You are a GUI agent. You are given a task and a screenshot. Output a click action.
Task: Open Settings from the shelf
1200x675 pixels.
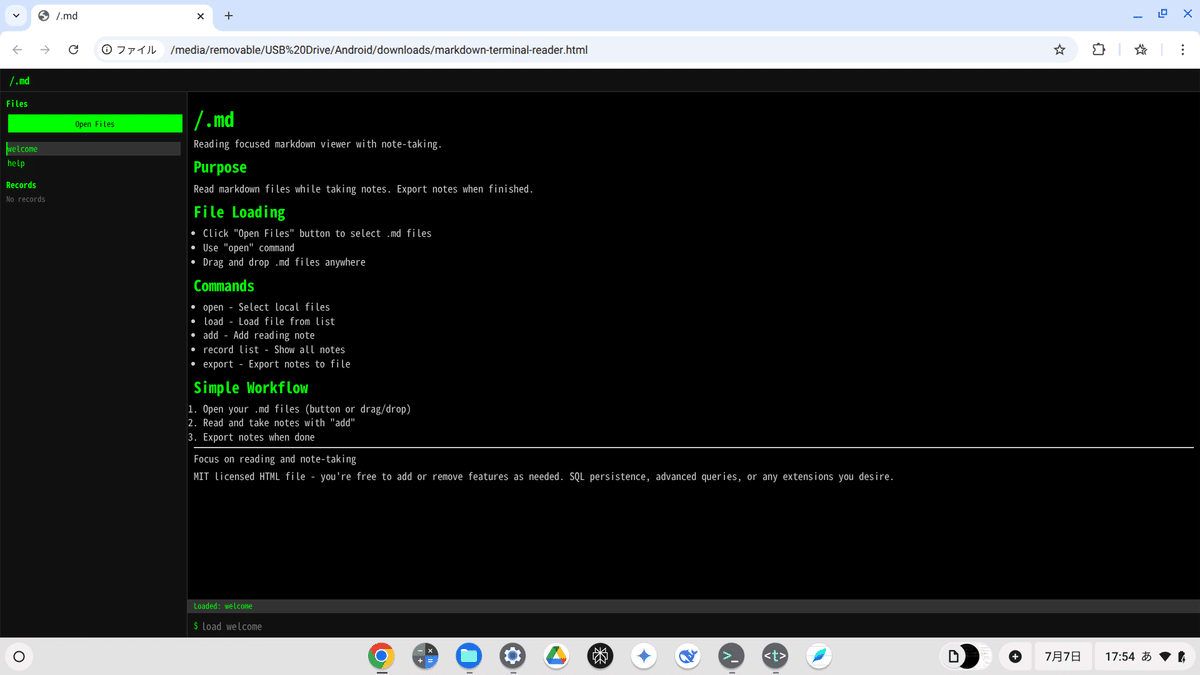tap(513, 656)
